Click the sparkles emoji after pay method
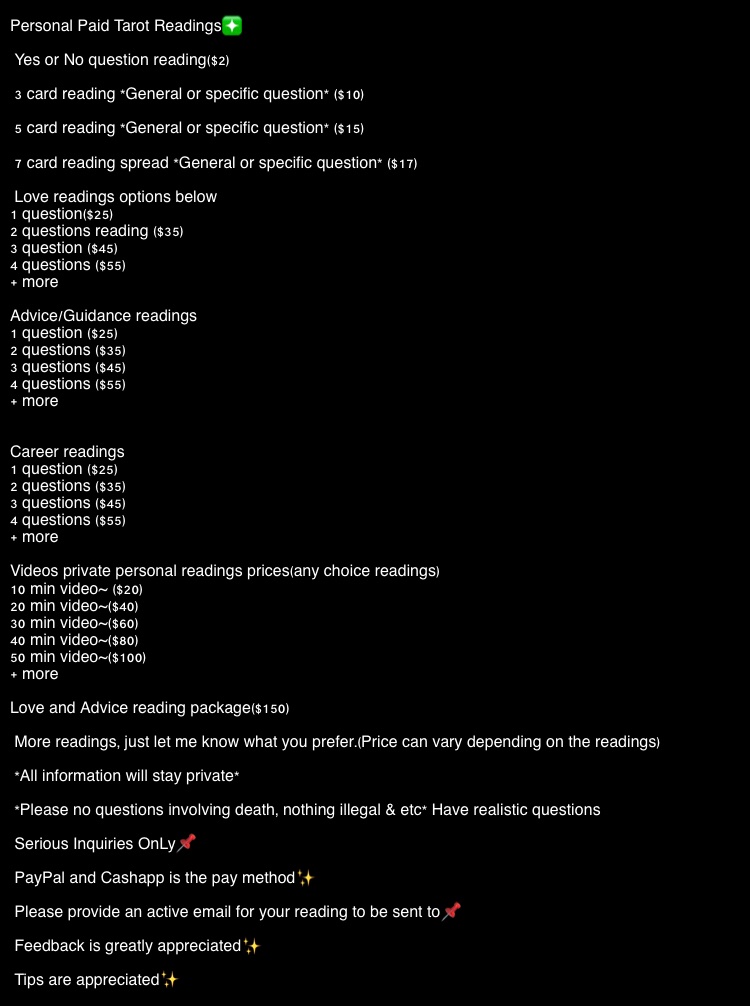 [x=305, y=877]
